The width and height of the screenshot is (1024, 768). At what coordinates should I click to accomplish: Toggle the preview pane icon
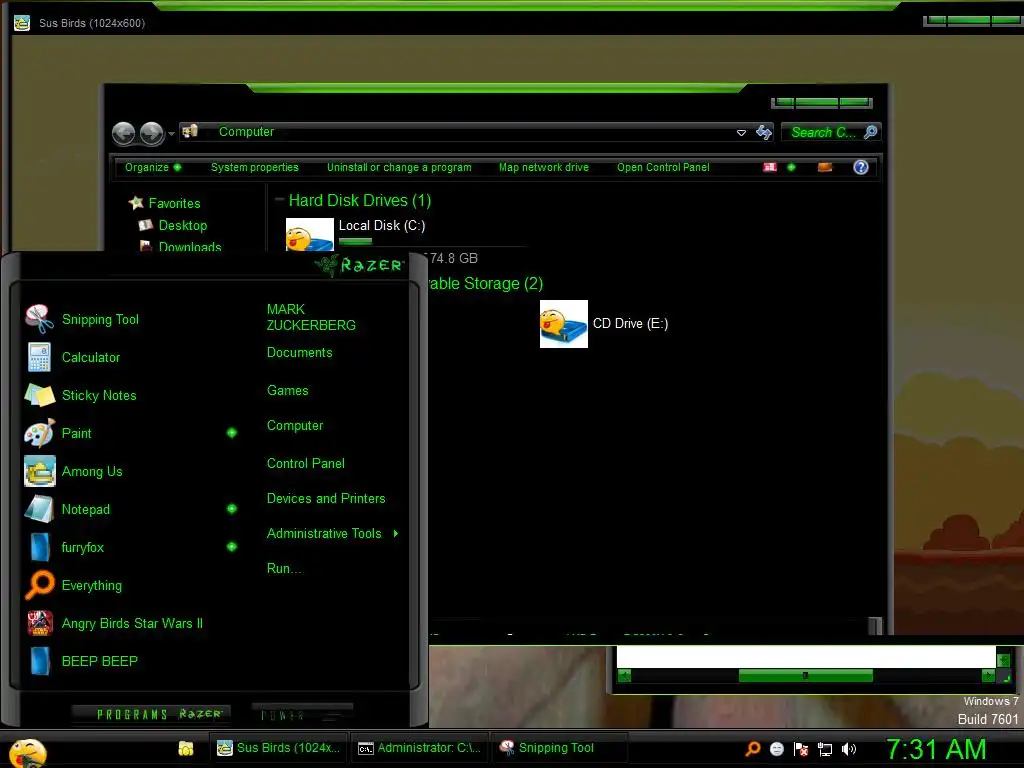click(x=825, y=167)
